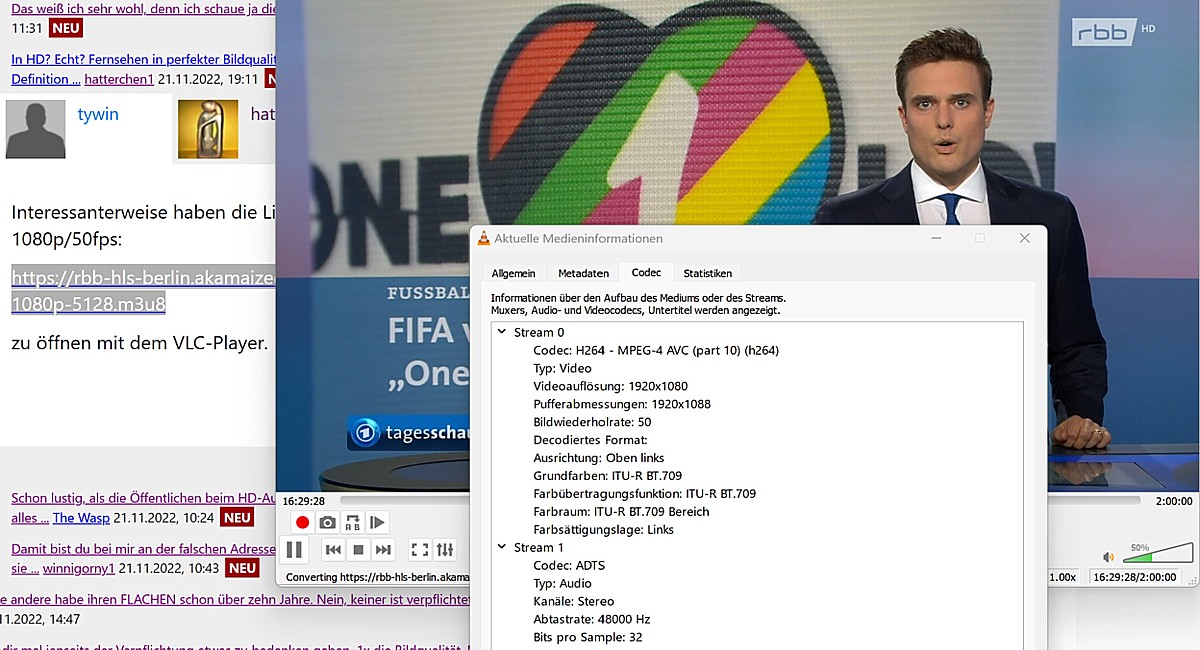The width and height of the screenshot is (1200, 650).
Task: Close the Aktuelle Medieninformationen dialog
Action: pos(1024,238)
